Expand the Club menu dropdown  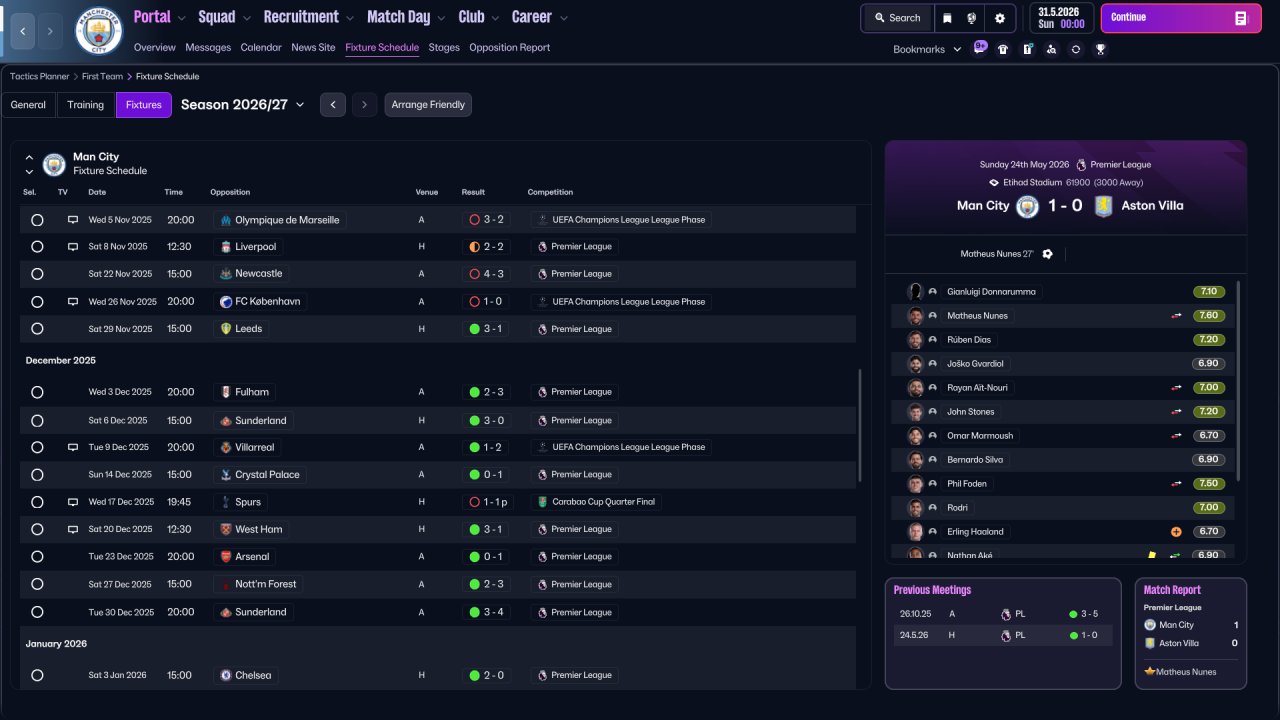494,18
